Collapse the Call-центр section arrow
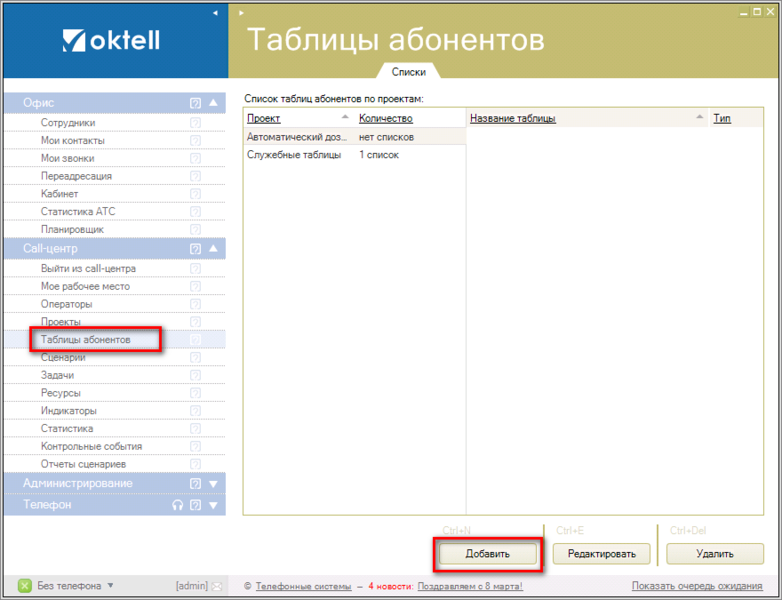Image resolution: width=782 pixels, height=600 pixels. click(x=213, y=248)
